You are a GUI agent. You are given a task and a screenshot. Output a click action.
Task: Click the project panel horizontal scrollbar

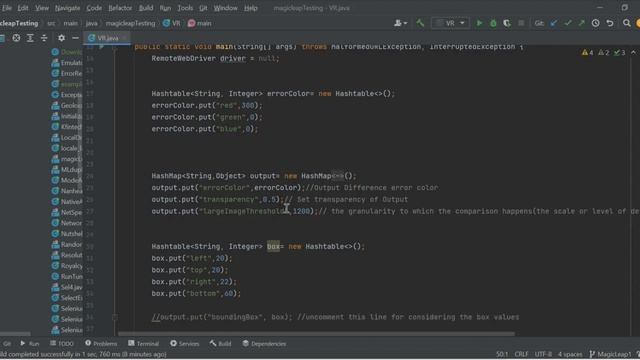pyautogui.click(x=15, y=334)
